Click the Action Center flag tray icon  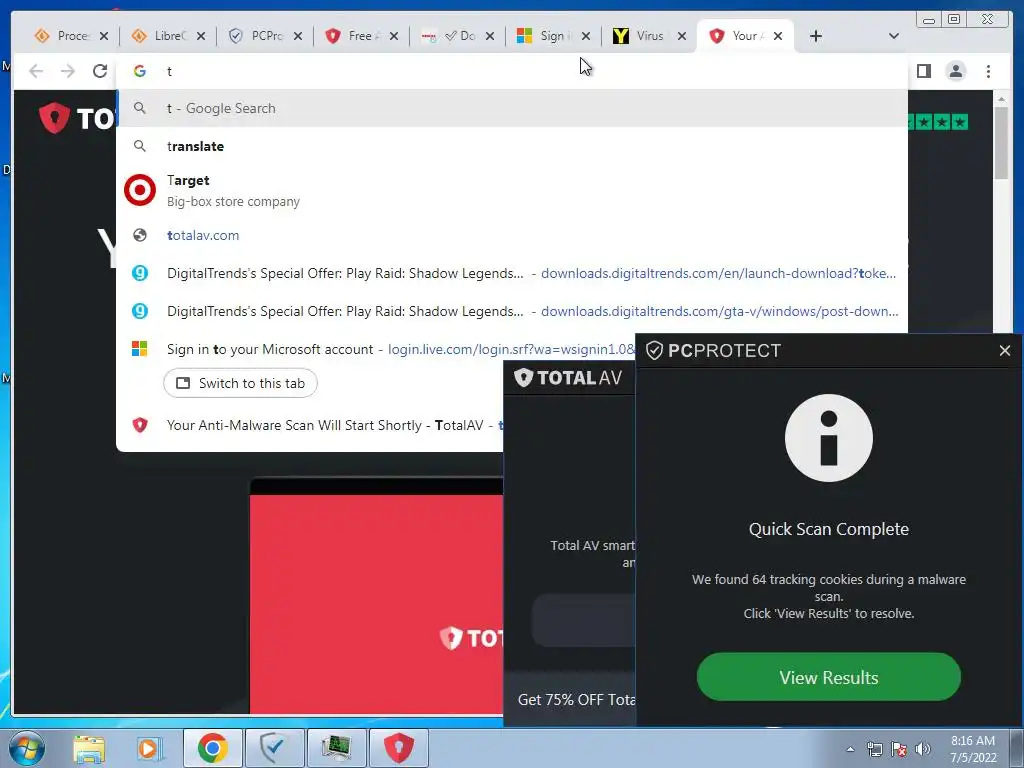tap(899, 749)
